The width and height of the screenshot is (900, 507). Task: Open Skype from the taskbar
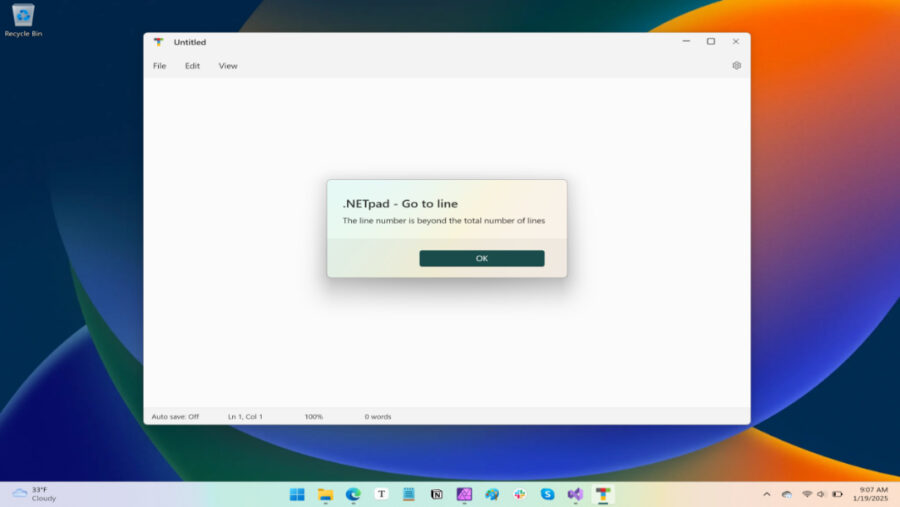point(548,494)
